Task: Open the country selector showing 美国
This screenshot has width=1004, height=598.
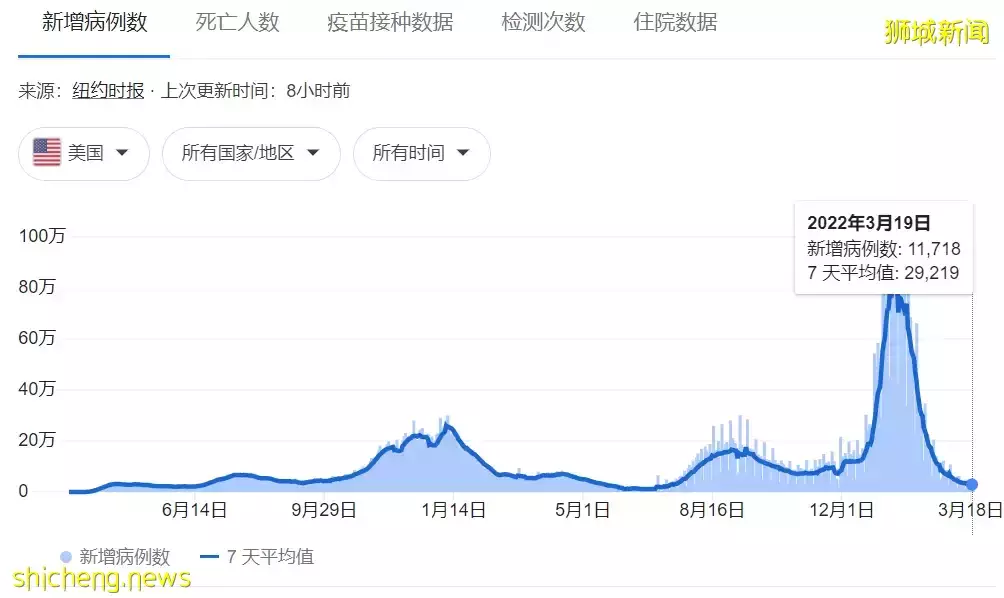Action: pos(83,153)
